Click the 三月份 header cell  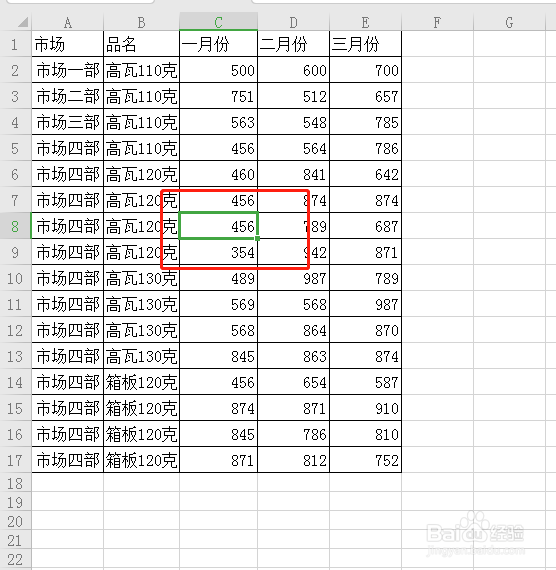[x=365, y=44]
